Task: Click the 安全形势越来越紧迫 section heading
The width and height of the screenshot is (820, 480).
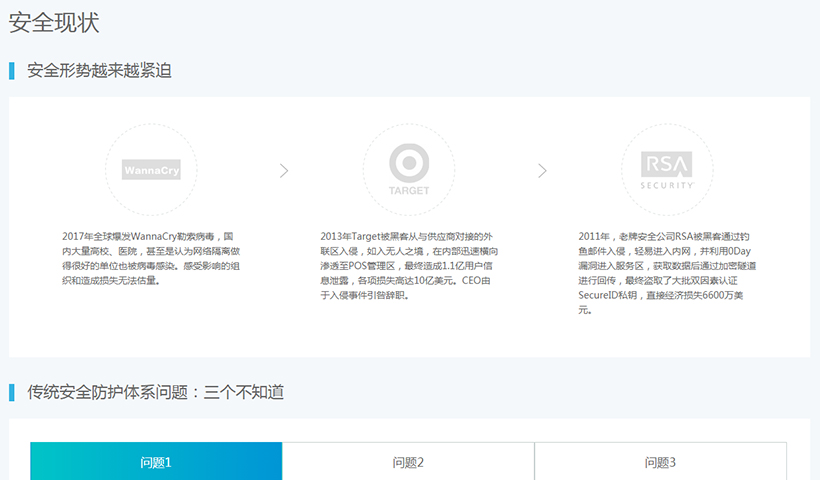Action: 99,71
